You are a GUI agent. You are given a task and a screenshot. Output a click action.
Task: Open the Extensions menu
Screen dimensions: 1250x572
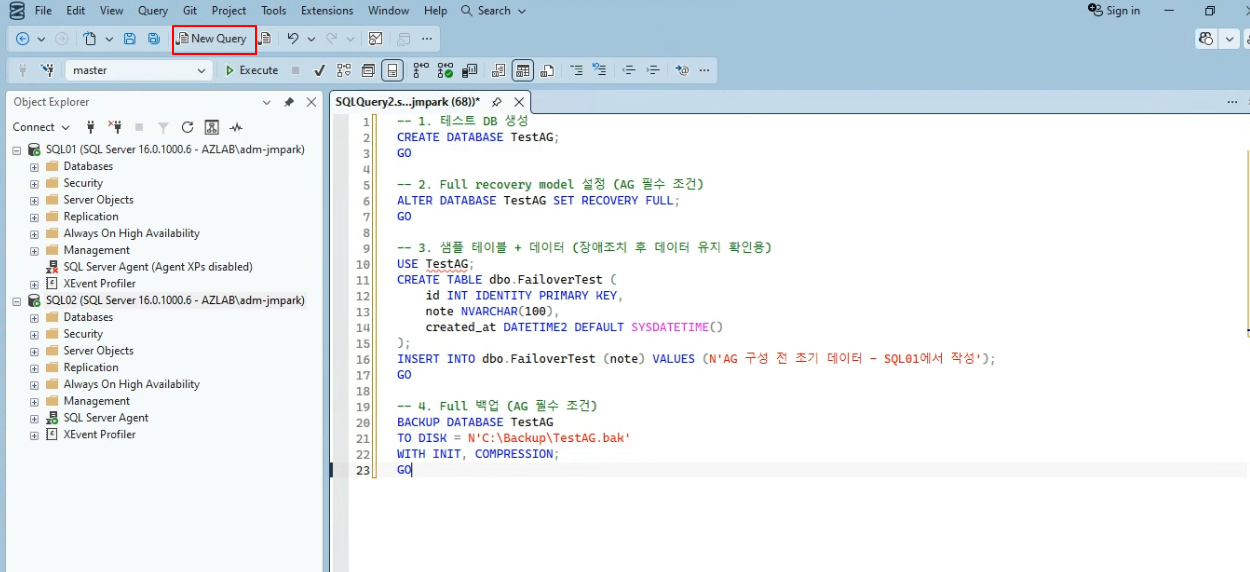(327, 11)
